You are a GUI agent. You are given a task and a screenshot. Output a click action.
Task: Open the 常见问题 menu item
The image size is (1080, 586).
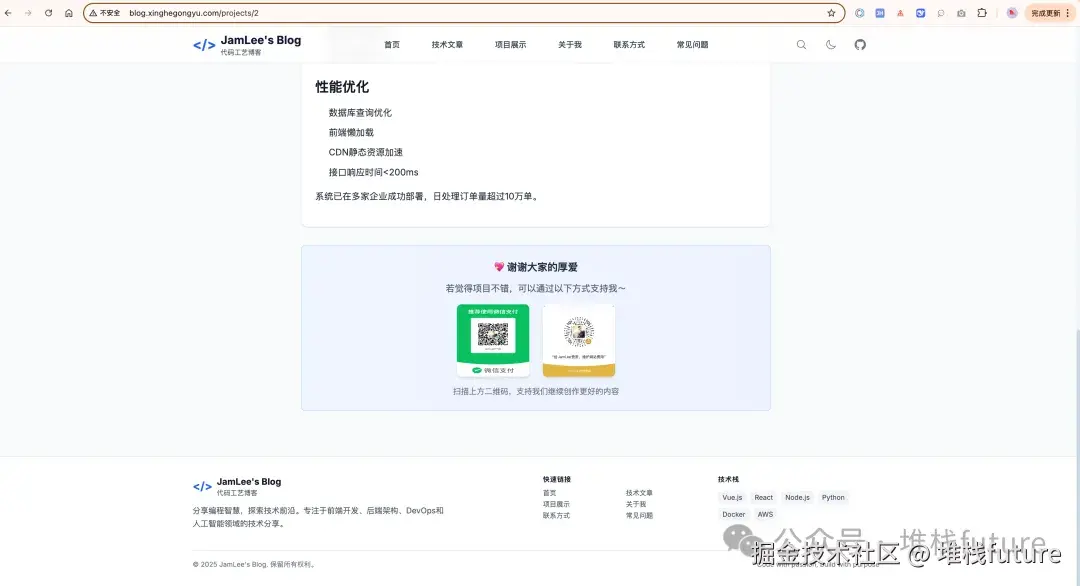tap(691, 44)
